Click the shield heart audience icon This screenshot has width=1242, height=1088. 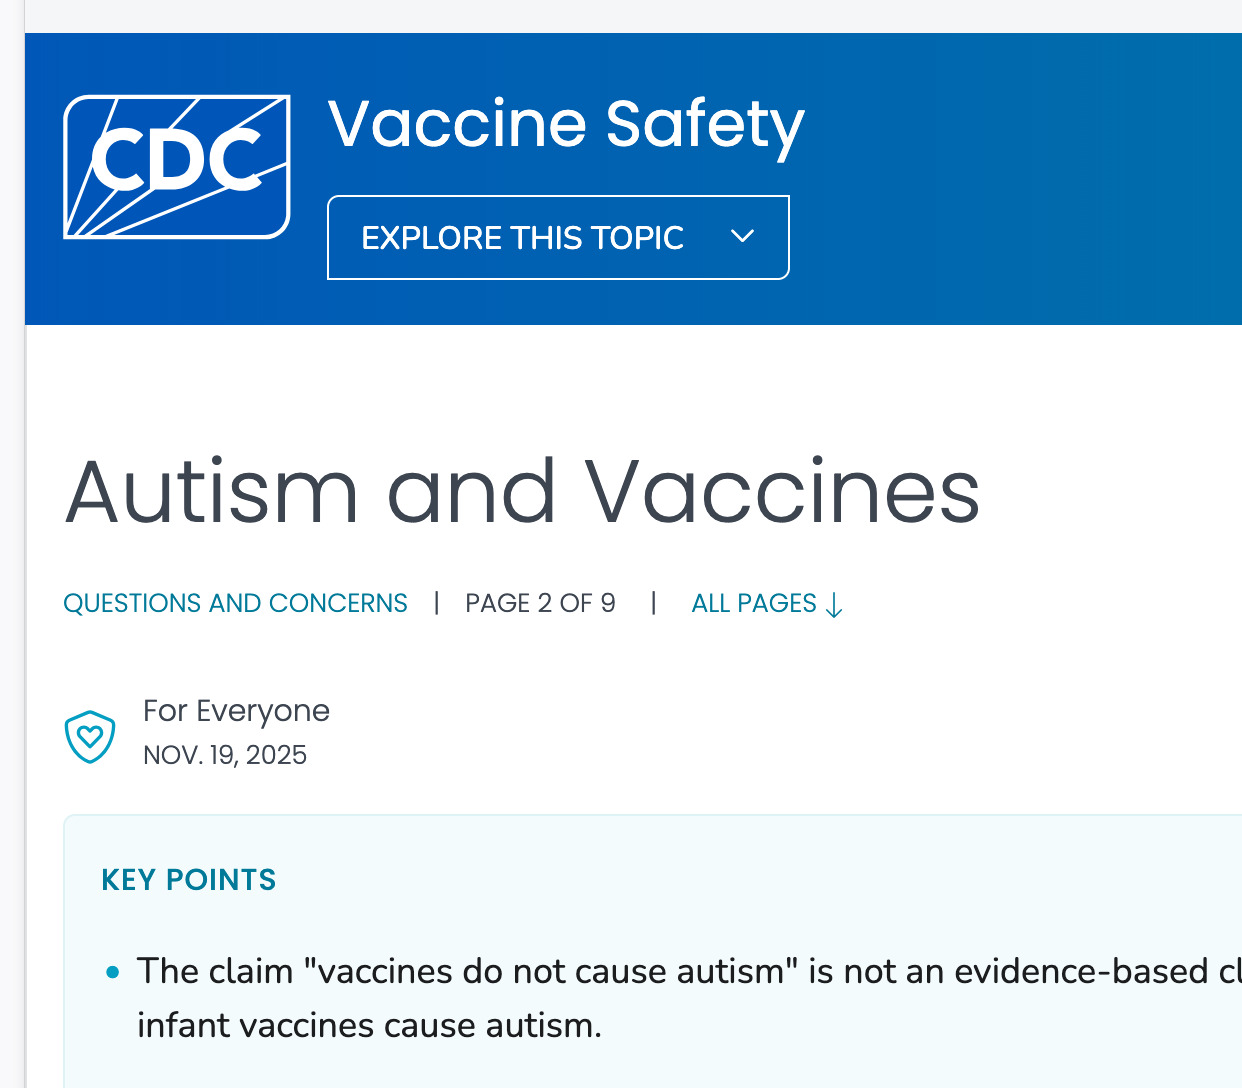[x=90, y=737]
